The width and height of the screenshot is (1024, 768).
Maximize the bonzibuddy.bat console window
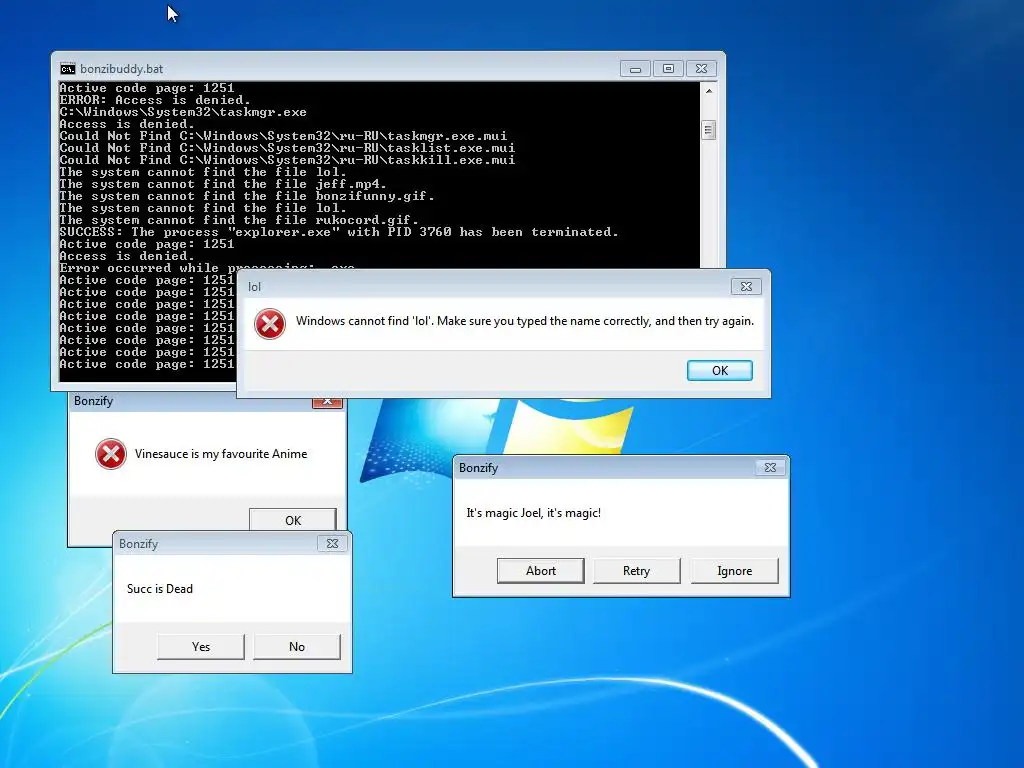668,69
